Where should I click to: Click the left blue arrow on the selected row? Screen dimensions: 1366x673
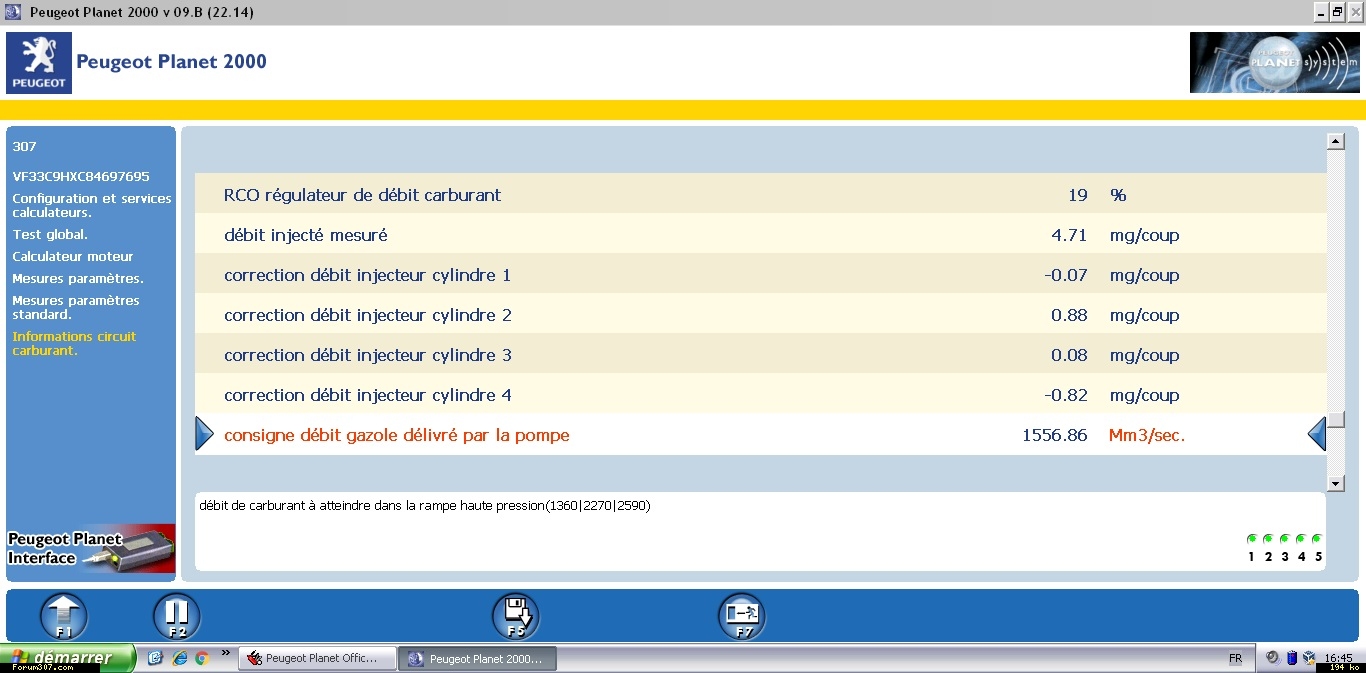tap(204, 434)
